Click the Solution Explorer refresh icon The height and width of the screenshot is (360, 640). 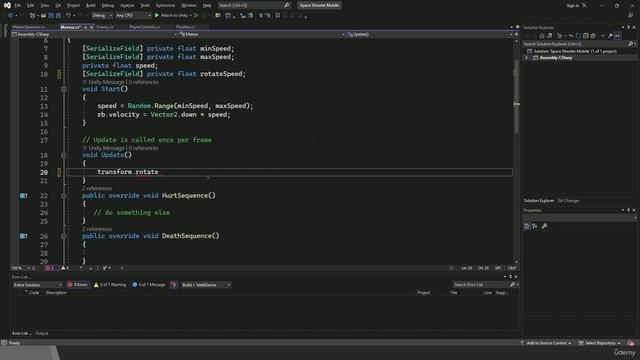(578, 36)
